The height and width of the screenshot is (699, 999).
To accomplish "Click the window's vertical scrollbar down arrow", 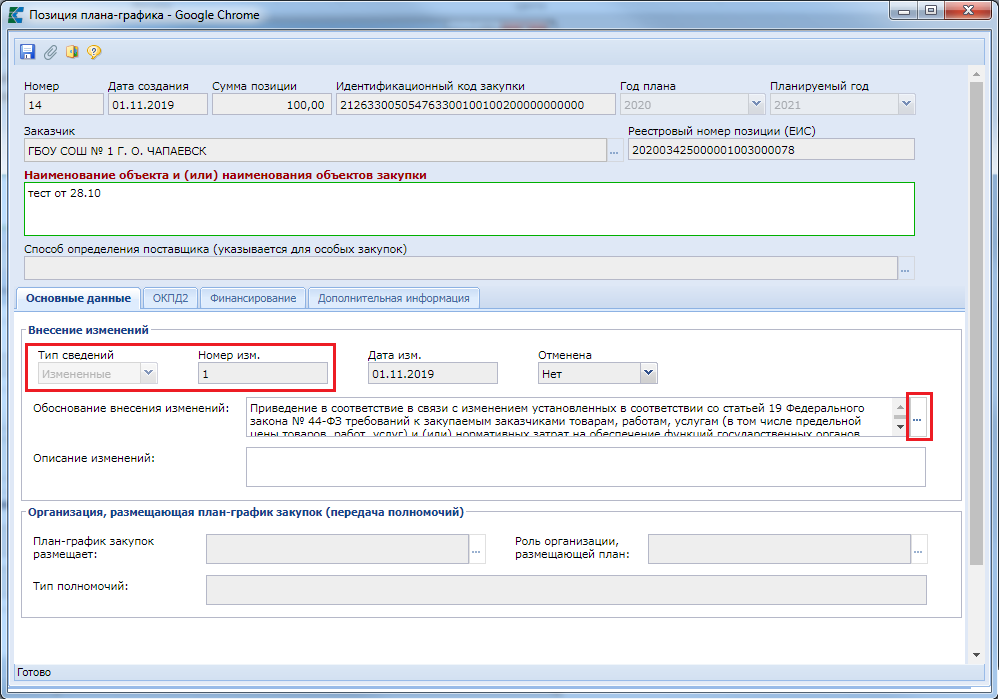I will (x=976, y=655).
